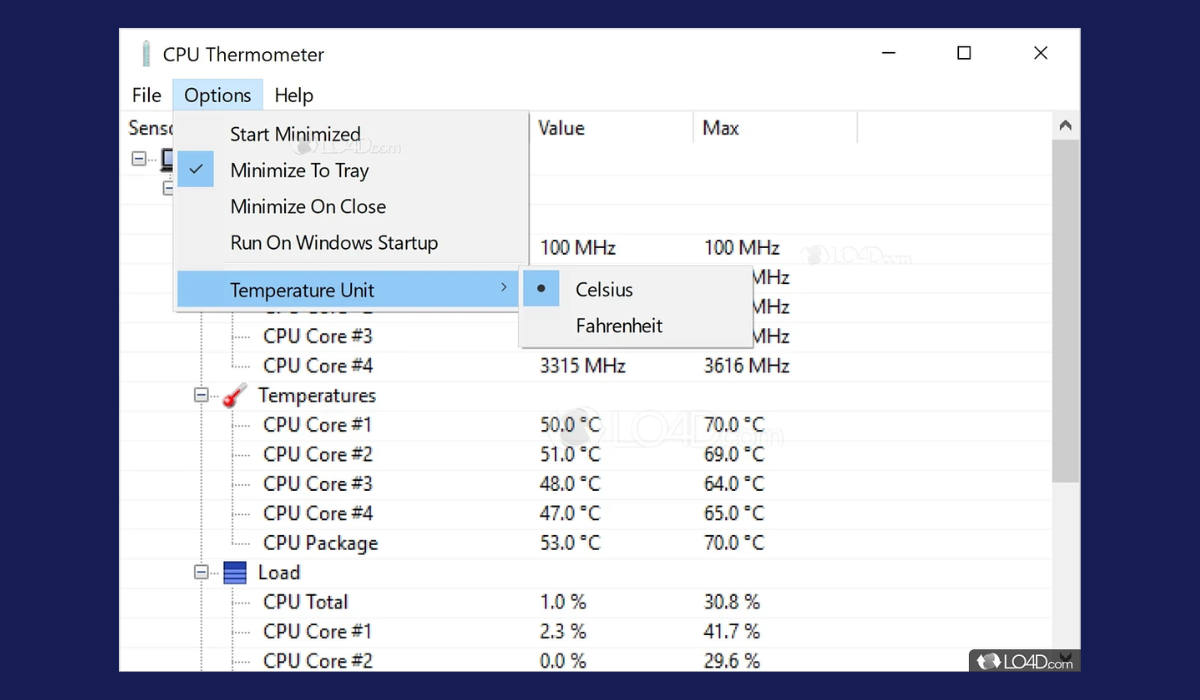This screenshot has height=700, width=1200.
Task: Click the CPU Thermometer window title text
Action: (x=244, y=54)
